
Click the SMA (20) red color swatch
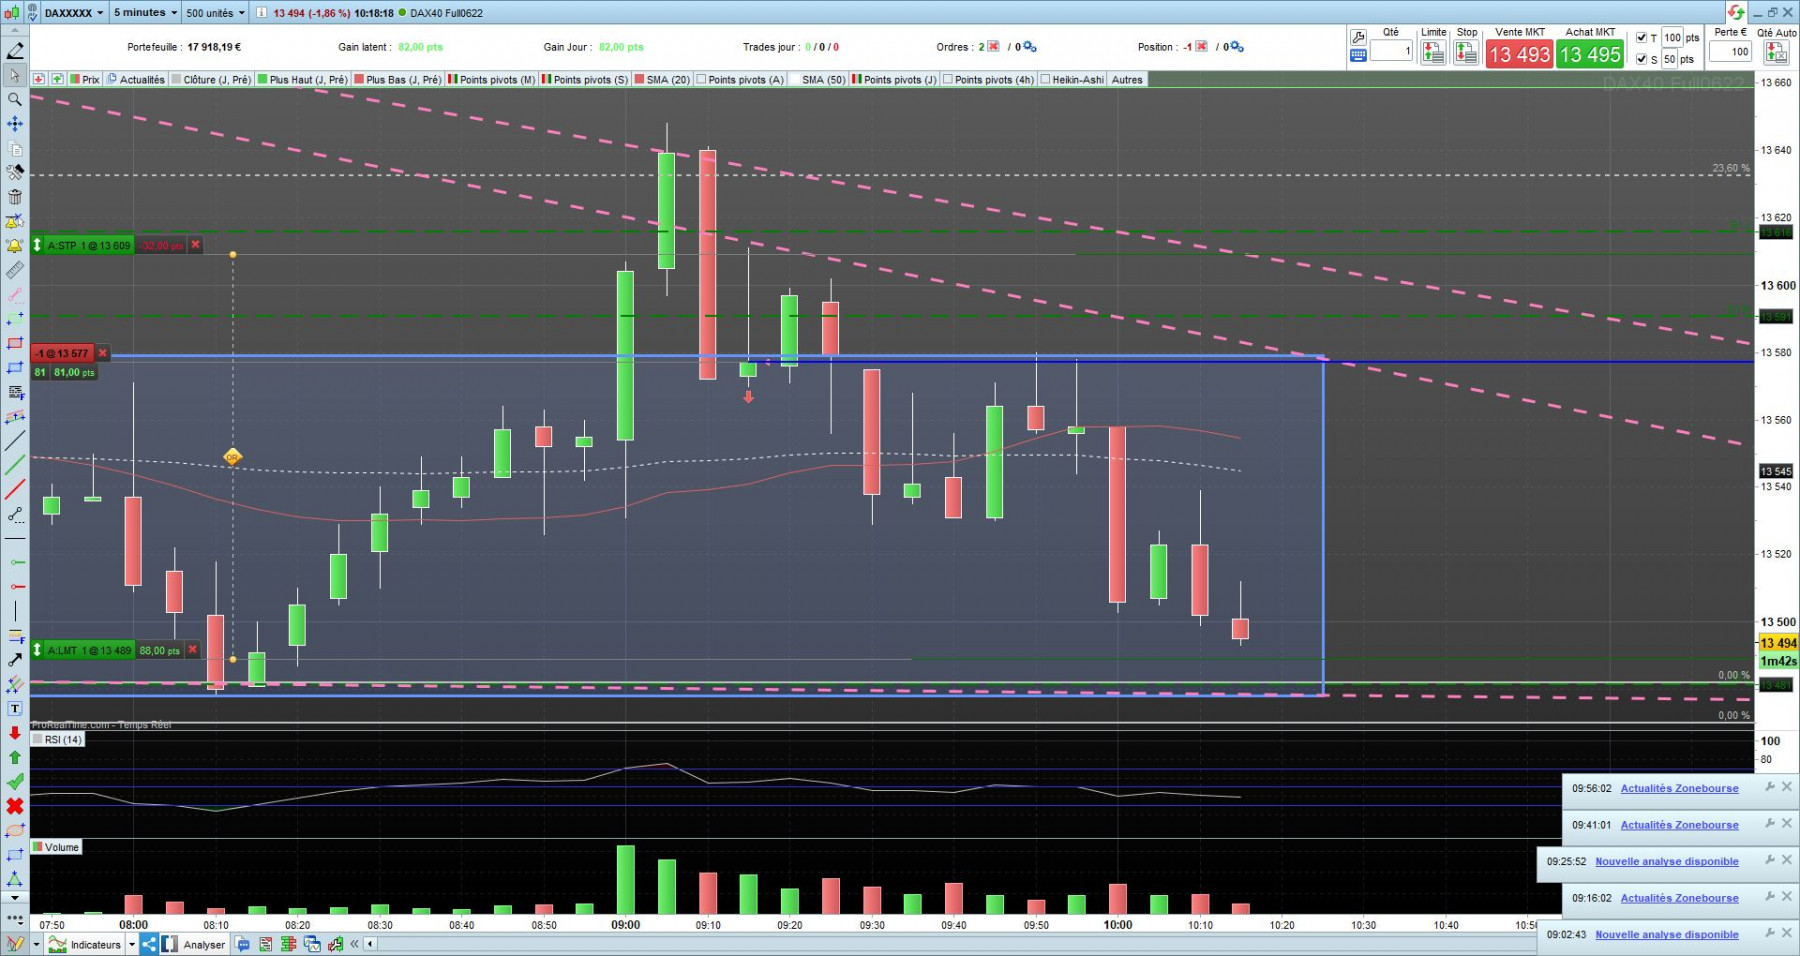point(639,79)
